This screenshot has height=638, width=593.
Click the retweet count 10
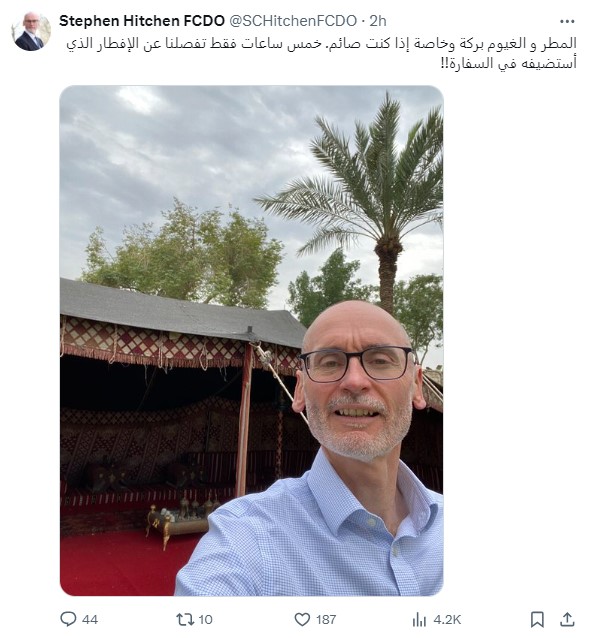coord(206,620)
